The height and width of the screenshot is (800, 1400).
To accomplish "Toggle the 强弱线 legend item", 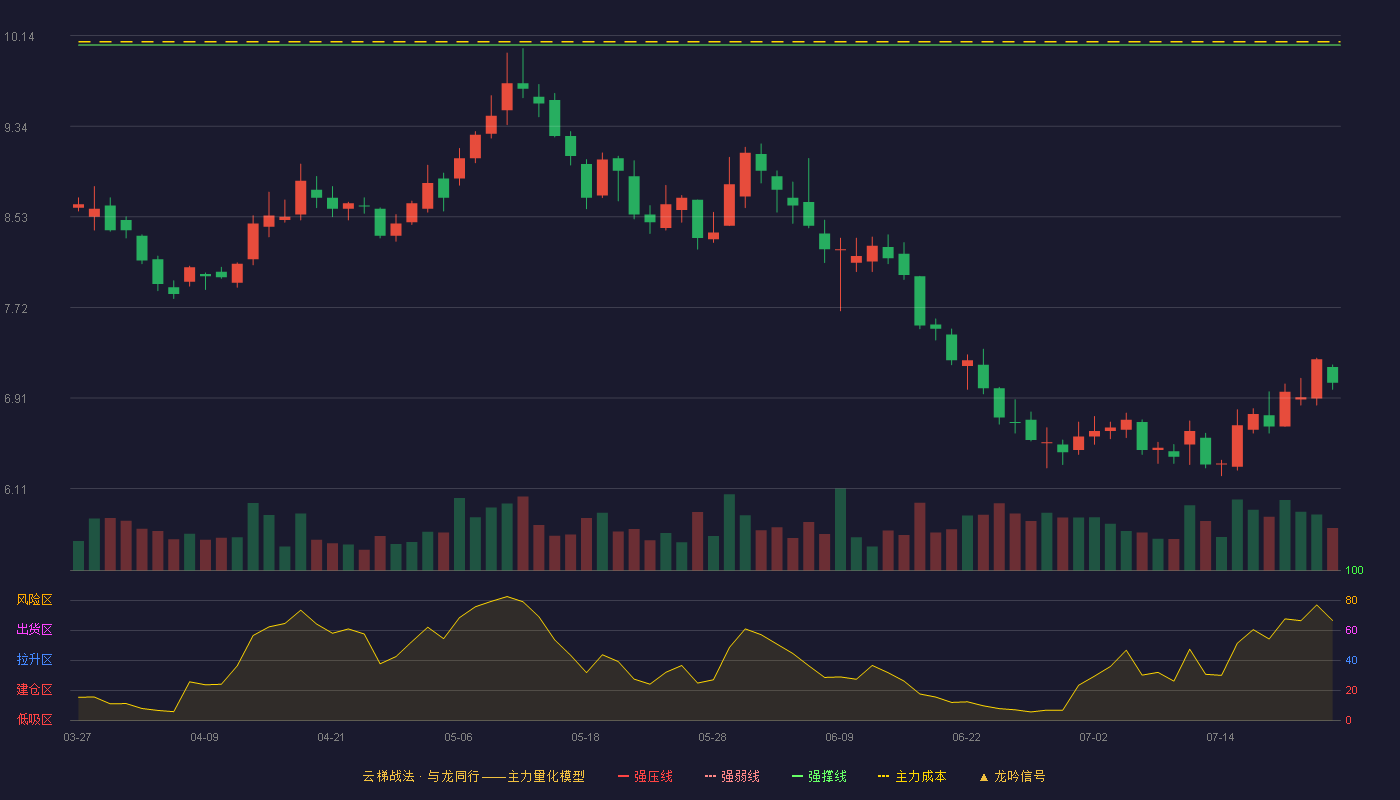I will (732, 776).
